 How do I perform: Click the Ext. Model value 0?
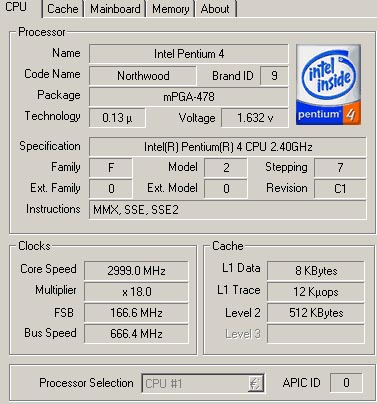226,189
